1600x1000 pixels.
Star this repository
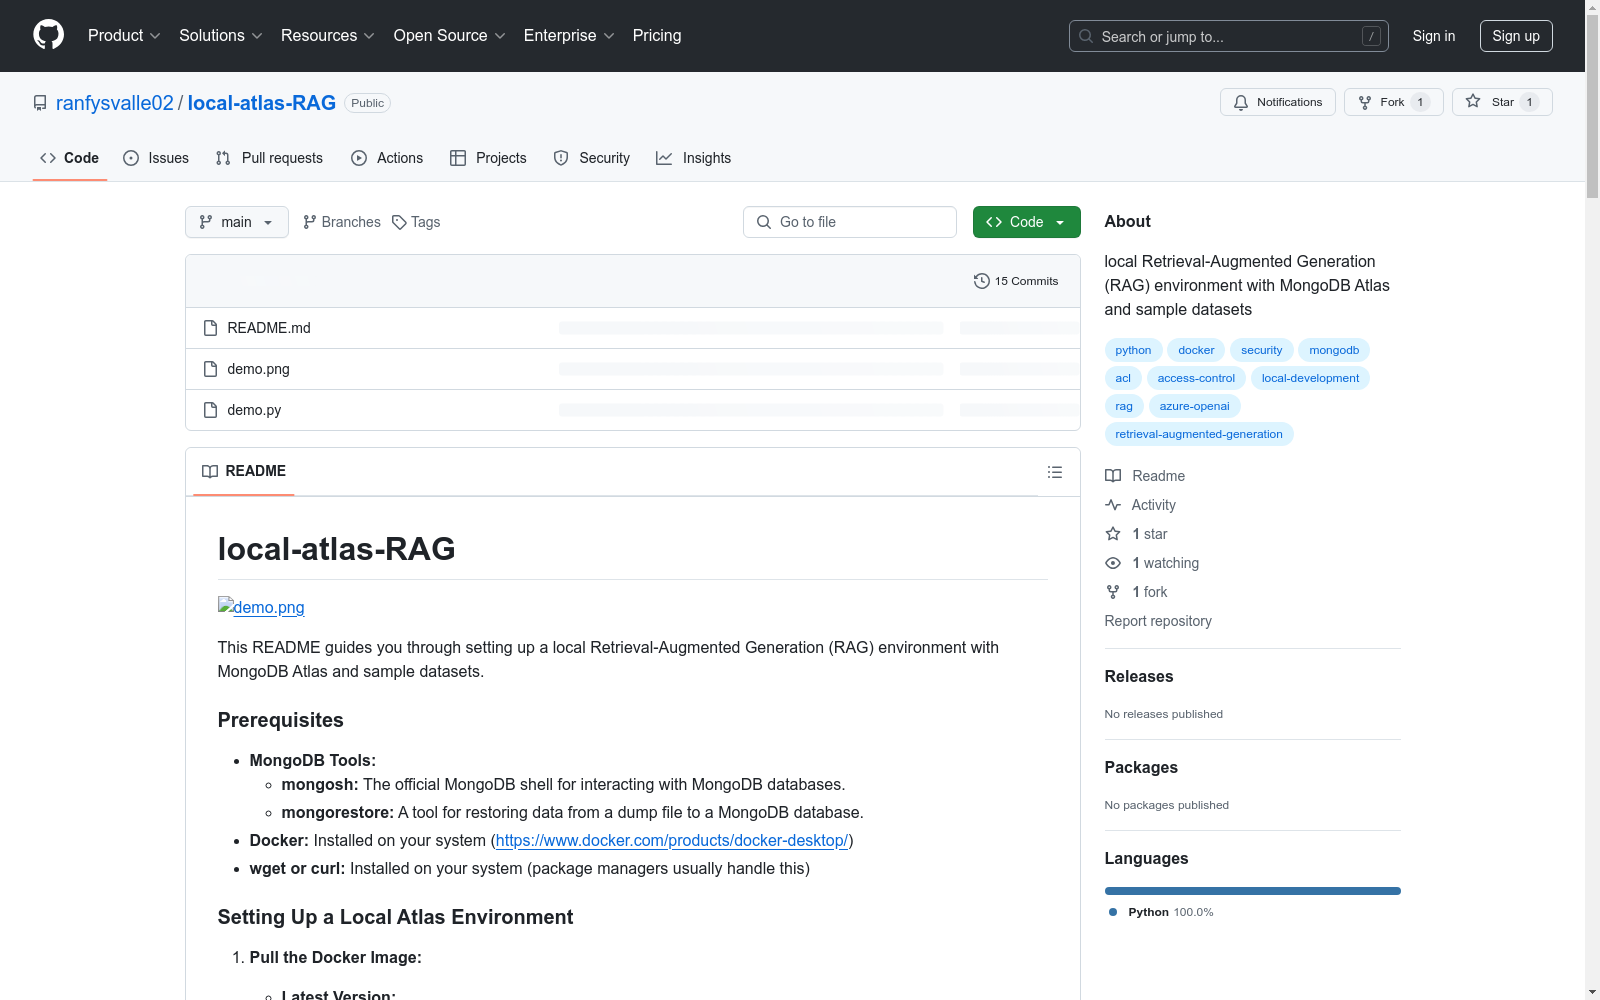(x=1502, y=102)
